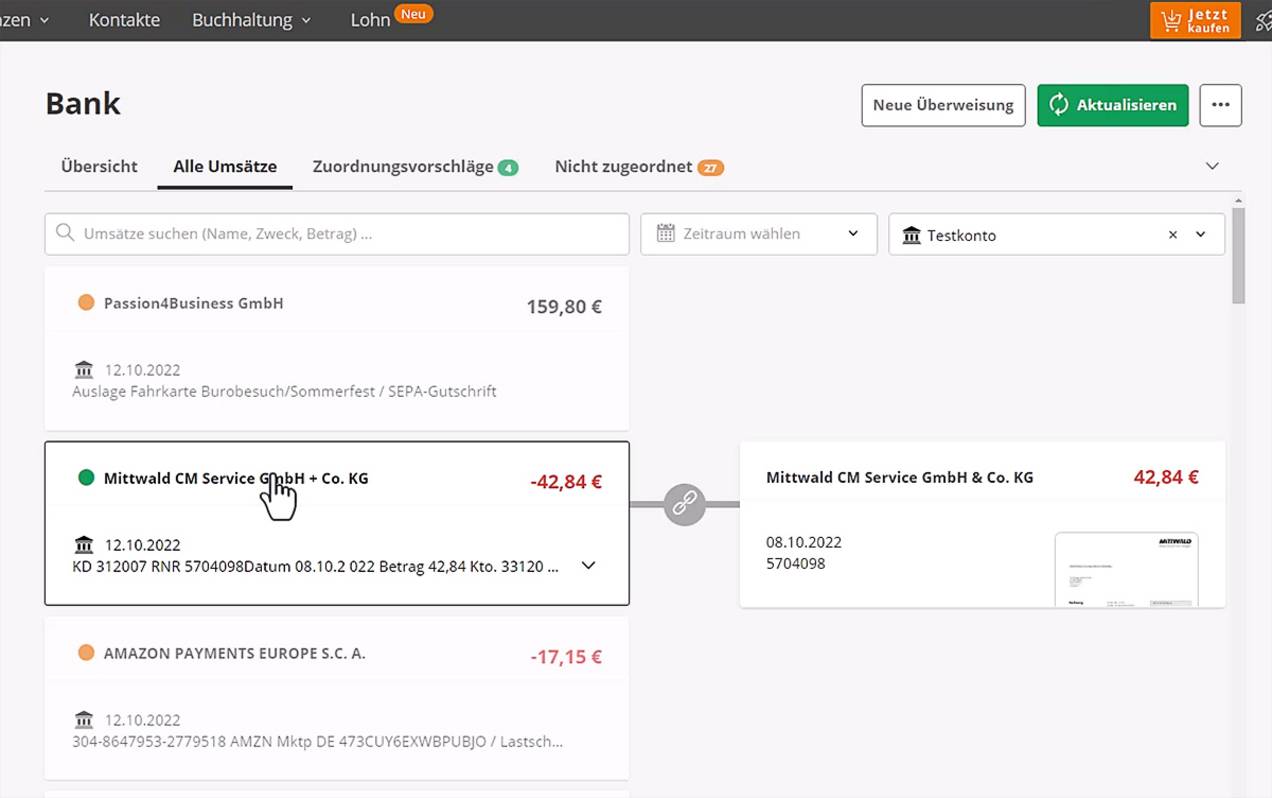Click receipt number 5704098 on linked receipt

pyautogui.click(x=796, y=563)
